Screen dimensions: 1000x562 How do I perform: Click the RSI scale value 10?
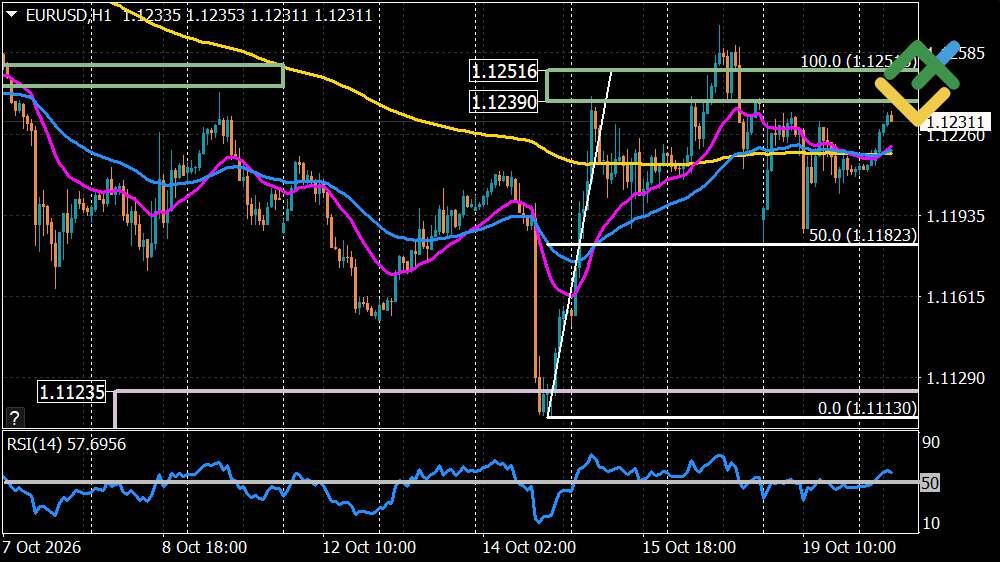[931, 523]
